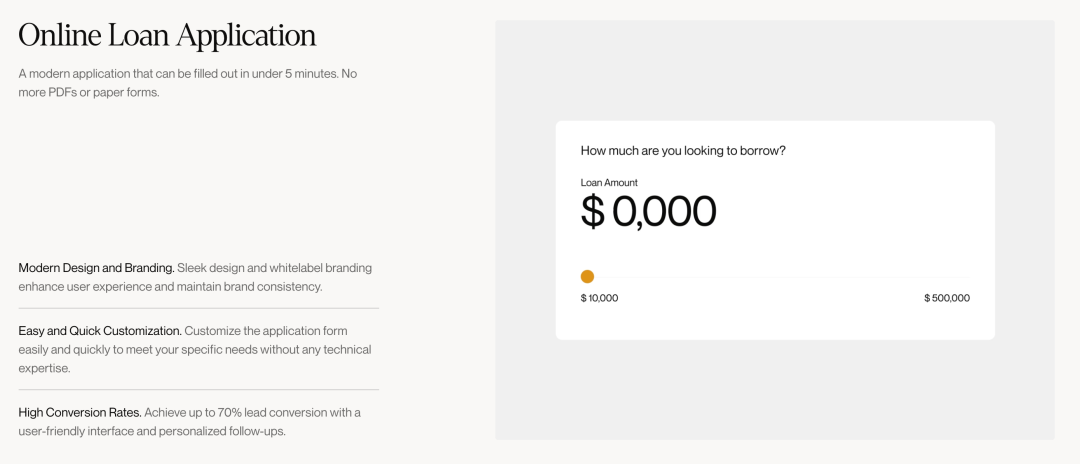
Task: Click 'Customize the application form' description text
Action: click(266, 331)
